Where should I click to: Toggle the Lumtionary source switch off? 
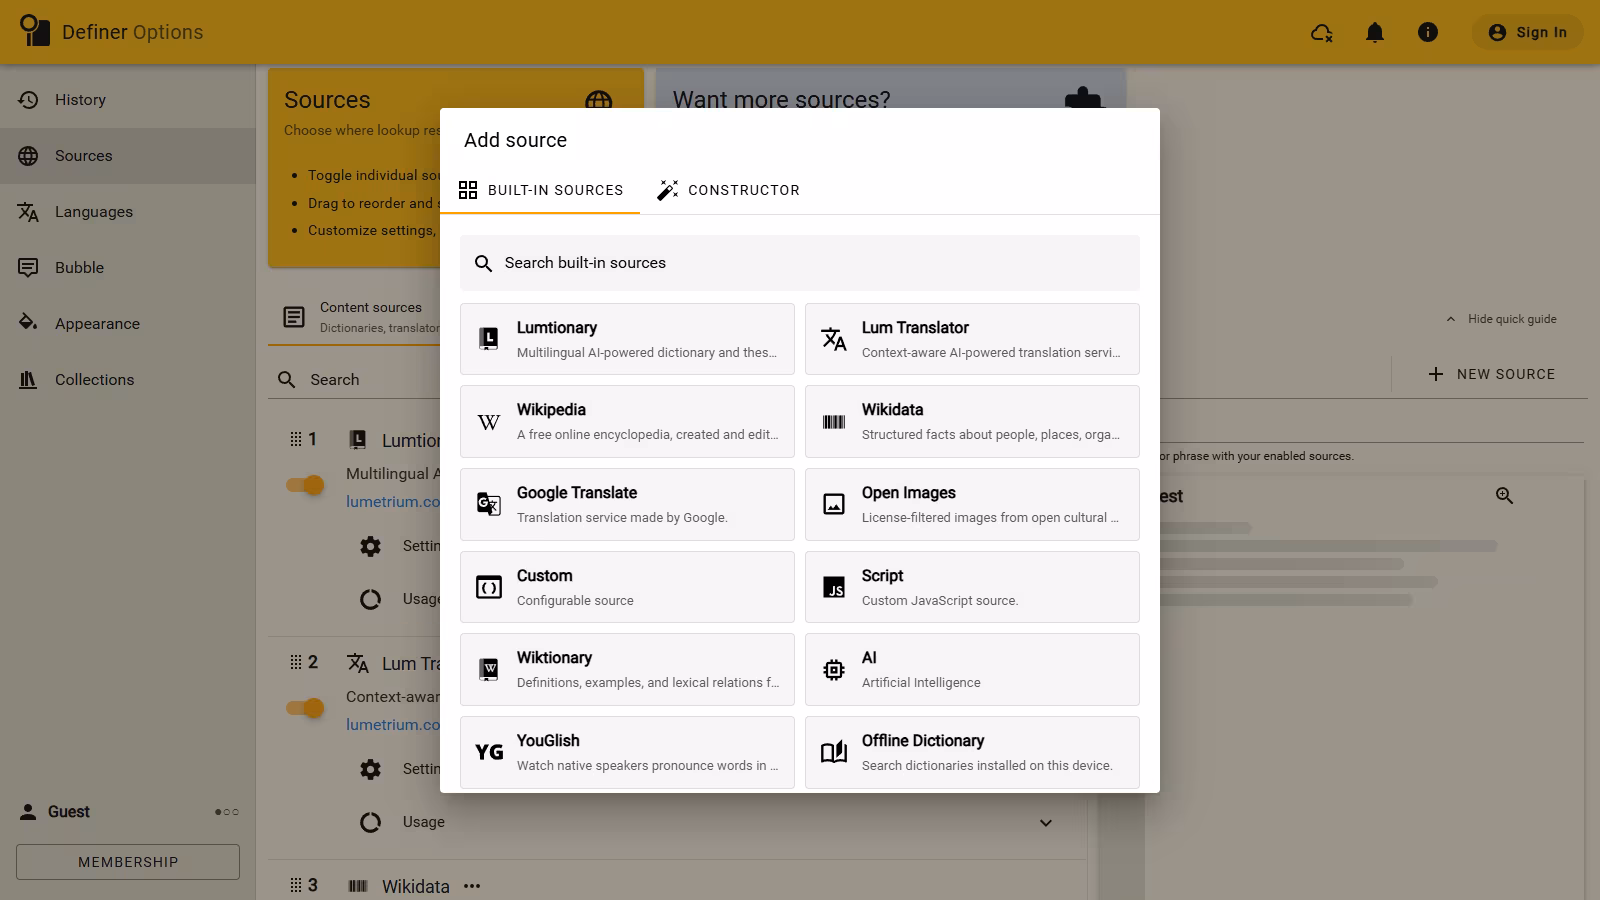pyautogui.click(x=305, y=485)
